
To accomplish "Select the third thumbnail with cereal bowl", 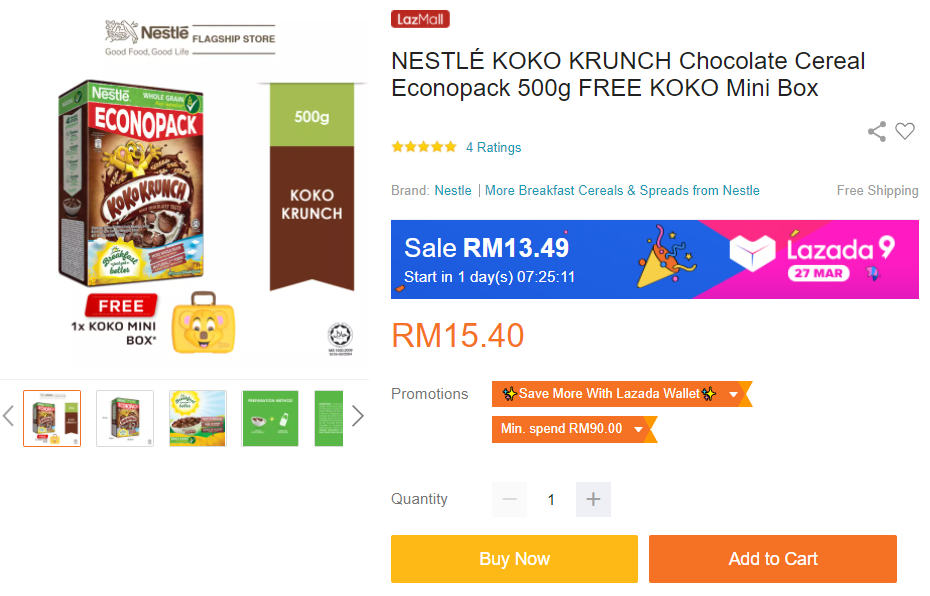I will tap(198, 418).
